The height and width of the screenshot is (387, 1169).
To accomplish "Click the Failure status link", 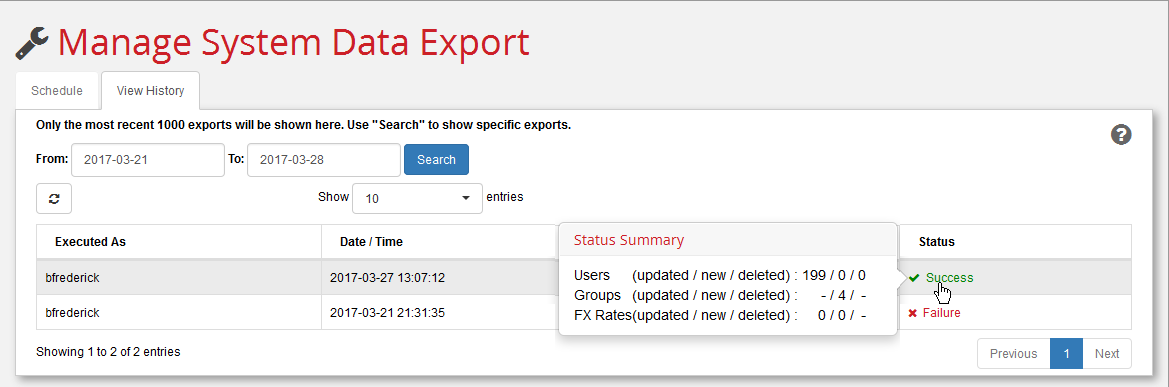I will (x=942, y=313).
